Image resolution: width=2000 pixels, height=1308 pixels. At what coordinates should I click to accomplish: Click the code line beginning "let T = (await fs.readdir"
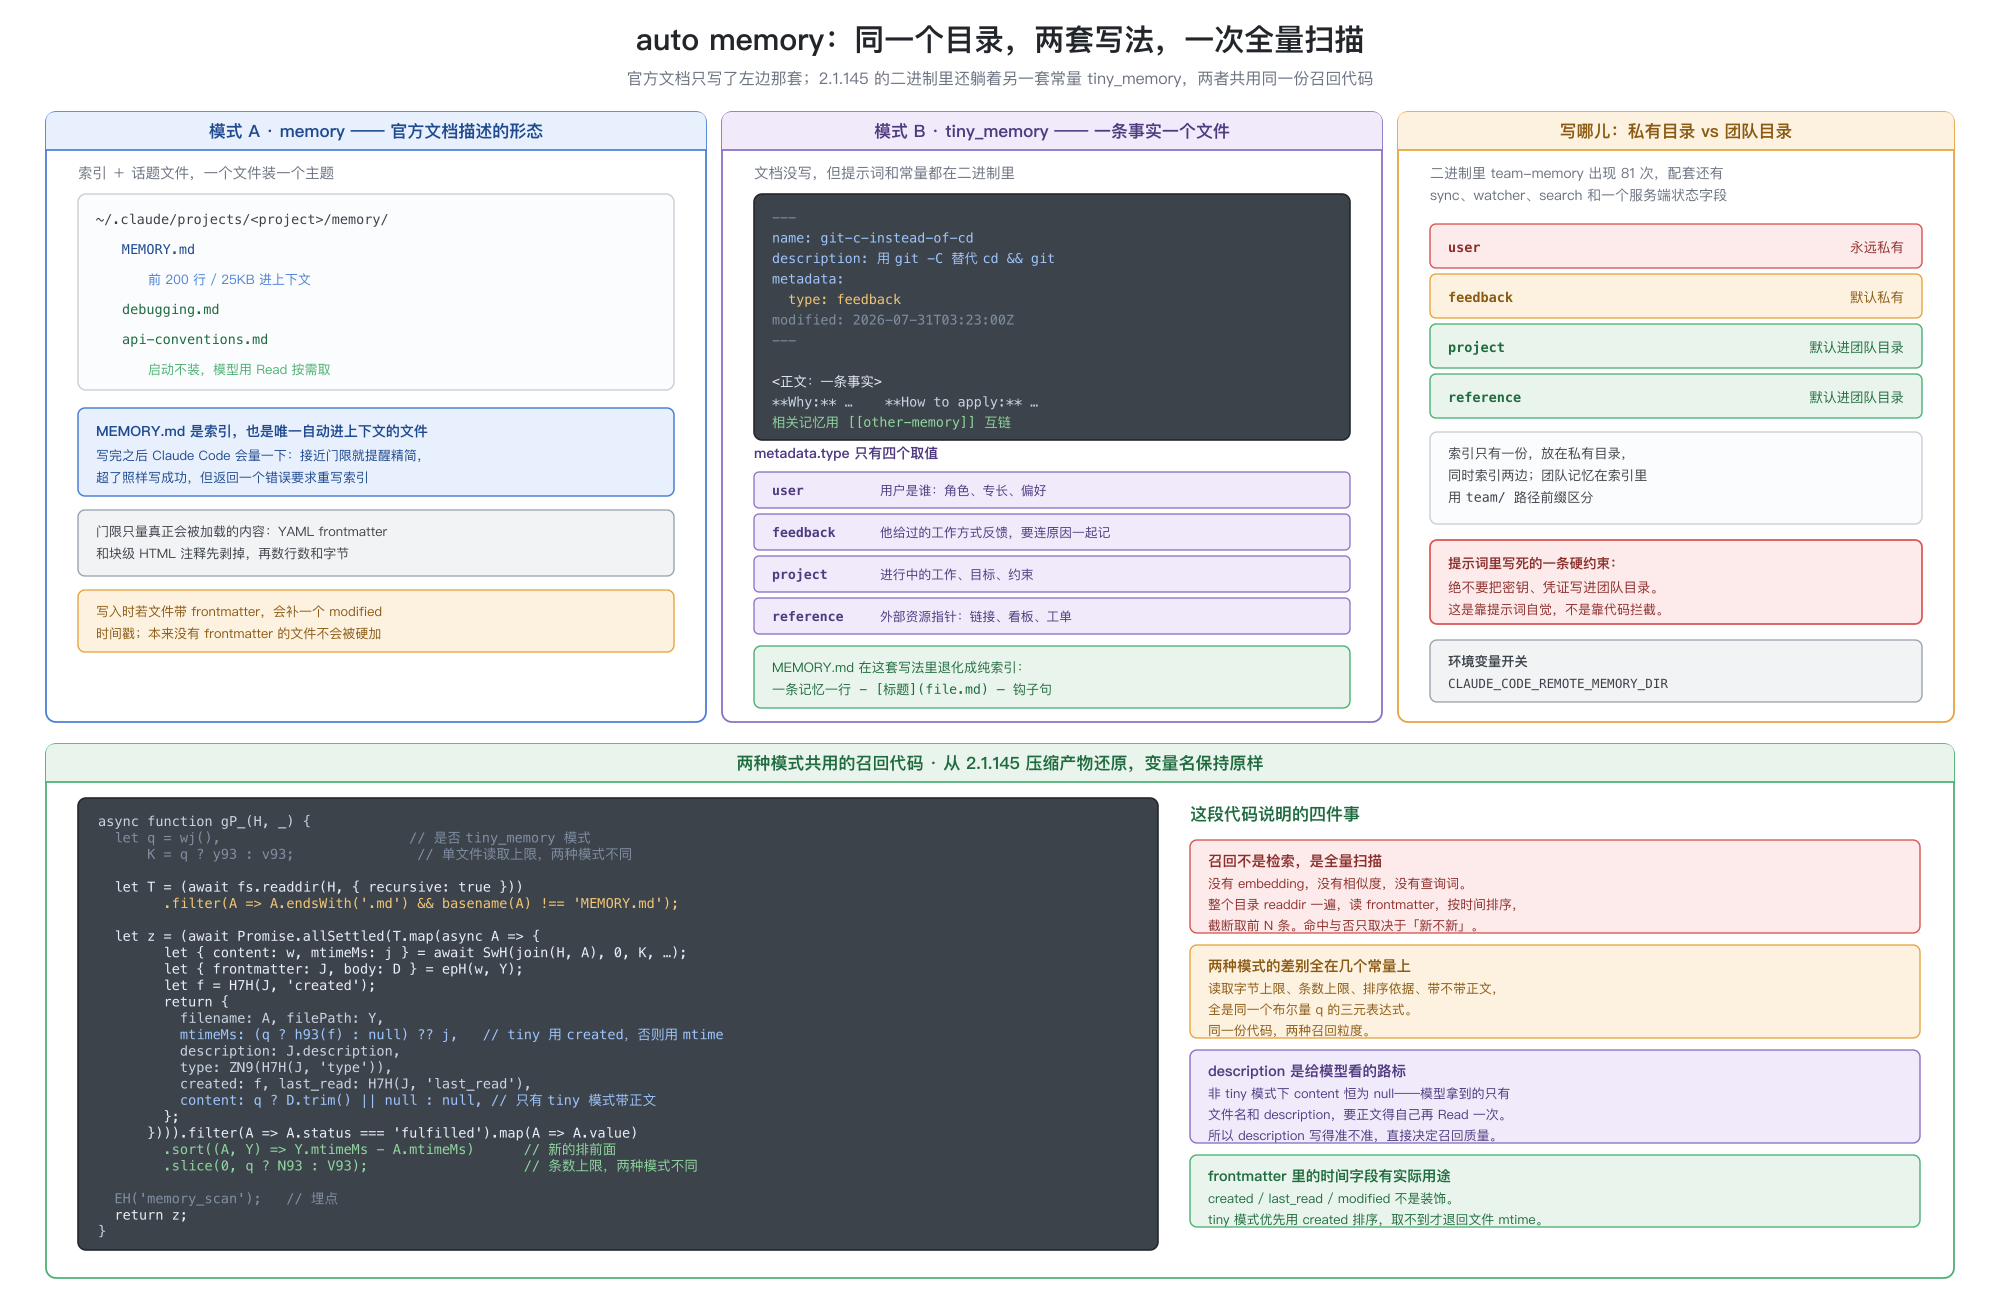[319, 887]
